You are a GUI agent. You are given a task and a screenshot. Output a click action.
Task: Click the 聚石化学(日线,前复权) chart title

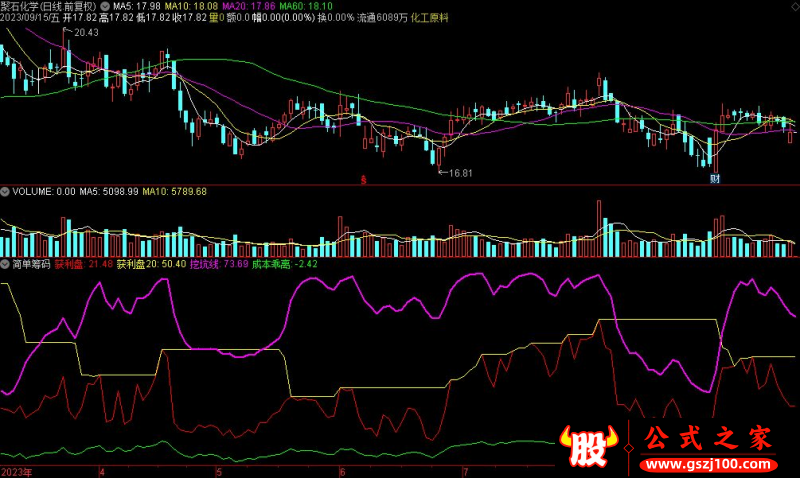pos(48,7)
